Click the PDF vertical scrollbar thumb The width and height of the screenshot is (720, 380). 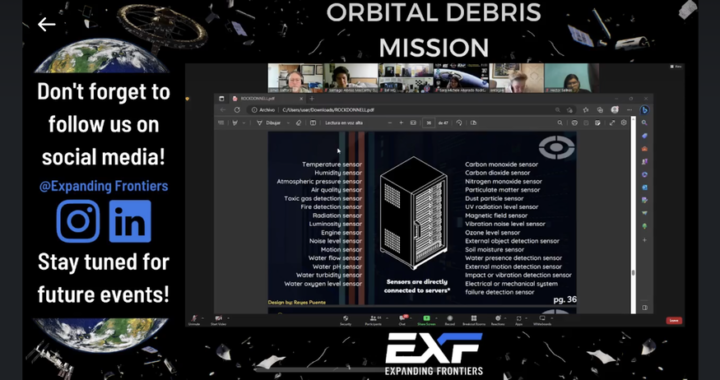click(x=633, y=273)
